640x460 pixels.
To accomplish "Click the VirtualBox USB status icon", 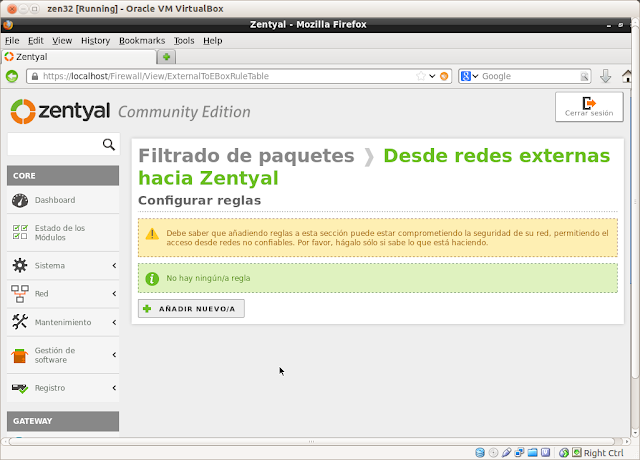I will pyautogui.click(x=506, y=452).
